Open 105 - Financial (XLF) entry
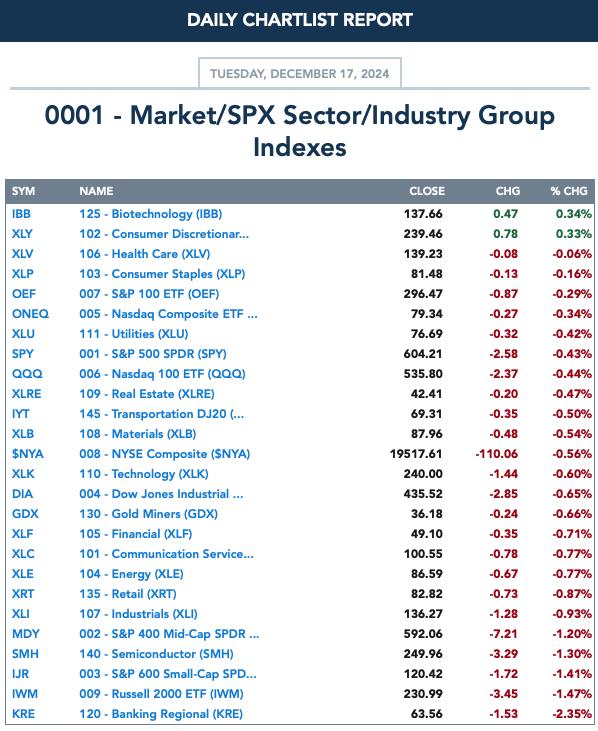The height and width of the screenshot is (731, 598). coord(136,534)
